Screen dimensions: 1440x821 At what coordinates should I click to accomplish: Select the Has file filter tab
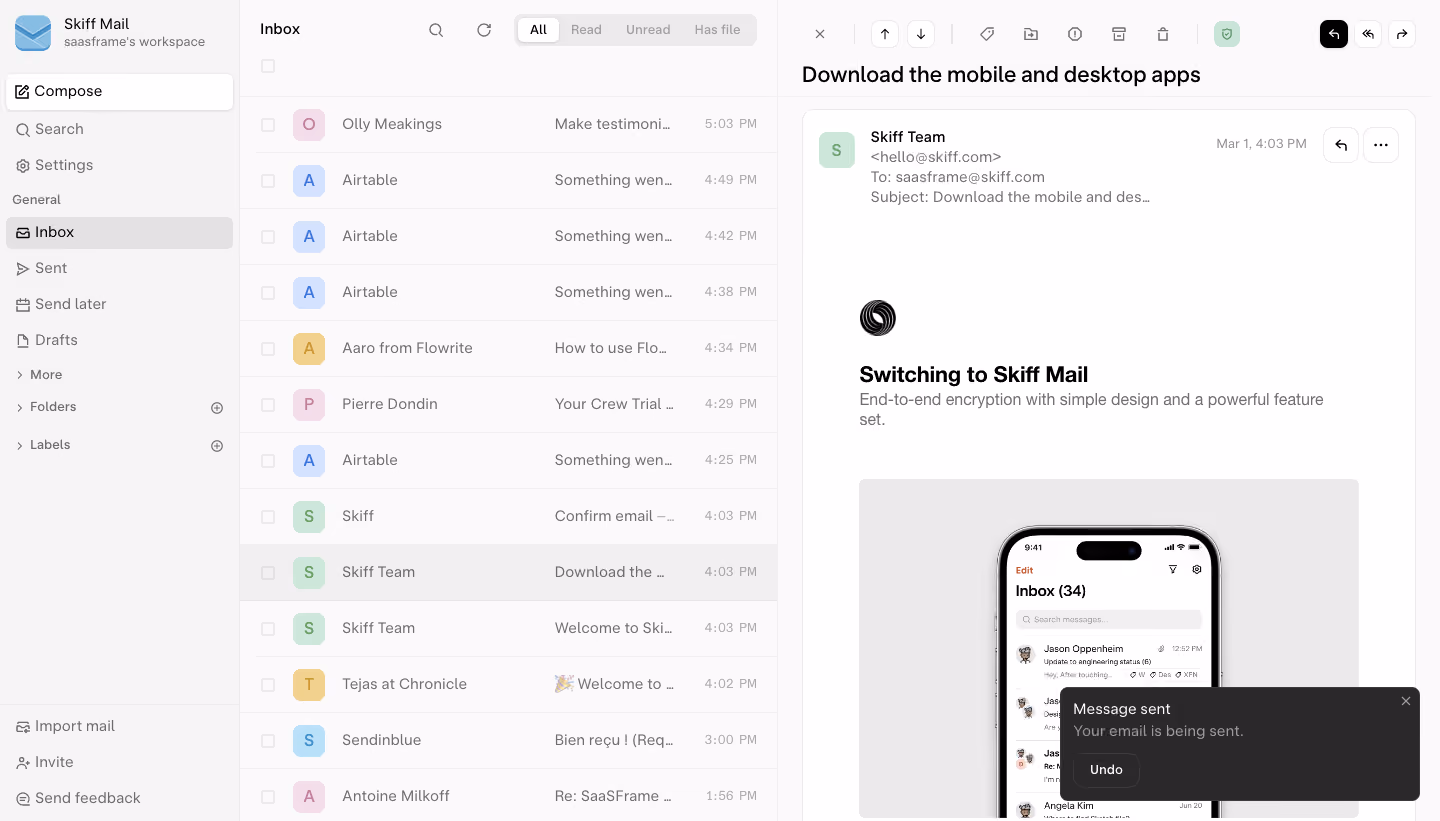click(x=718, y=30)
